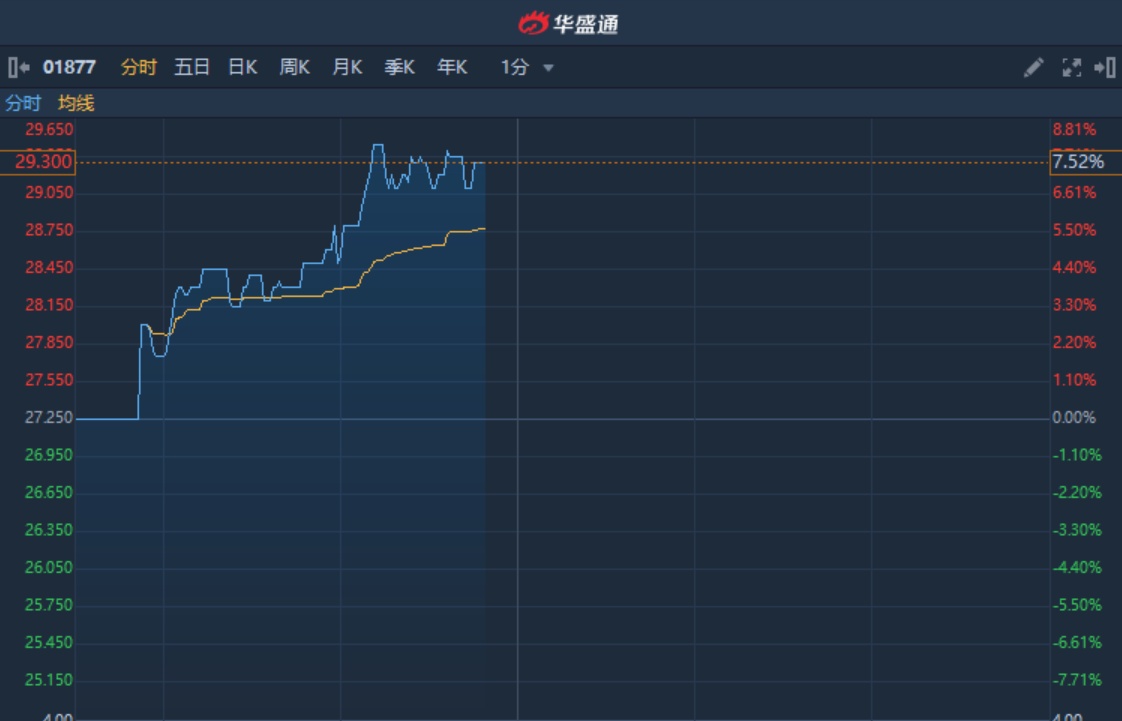
Task: Open the 1分 interval dropdown
Action: pos(515,68)
